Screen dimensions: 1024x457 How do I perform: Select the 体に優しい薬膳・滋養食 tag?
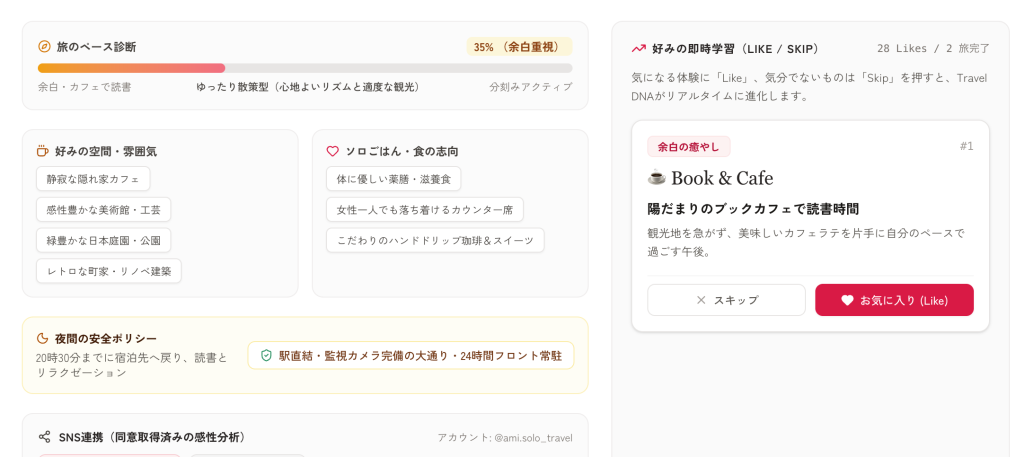[393, 178]
